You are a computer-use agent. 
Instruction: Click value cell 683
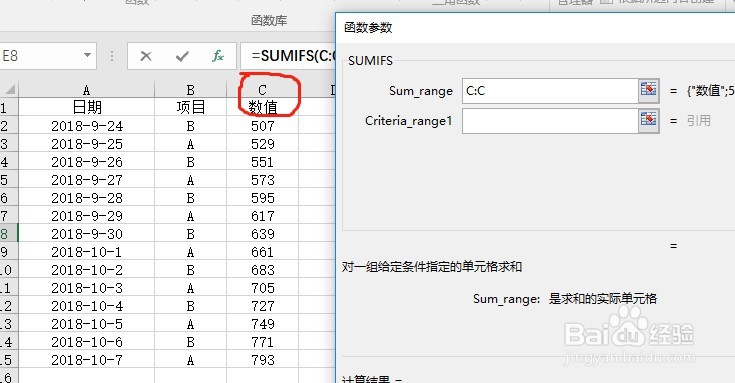(x=262, y=270)
